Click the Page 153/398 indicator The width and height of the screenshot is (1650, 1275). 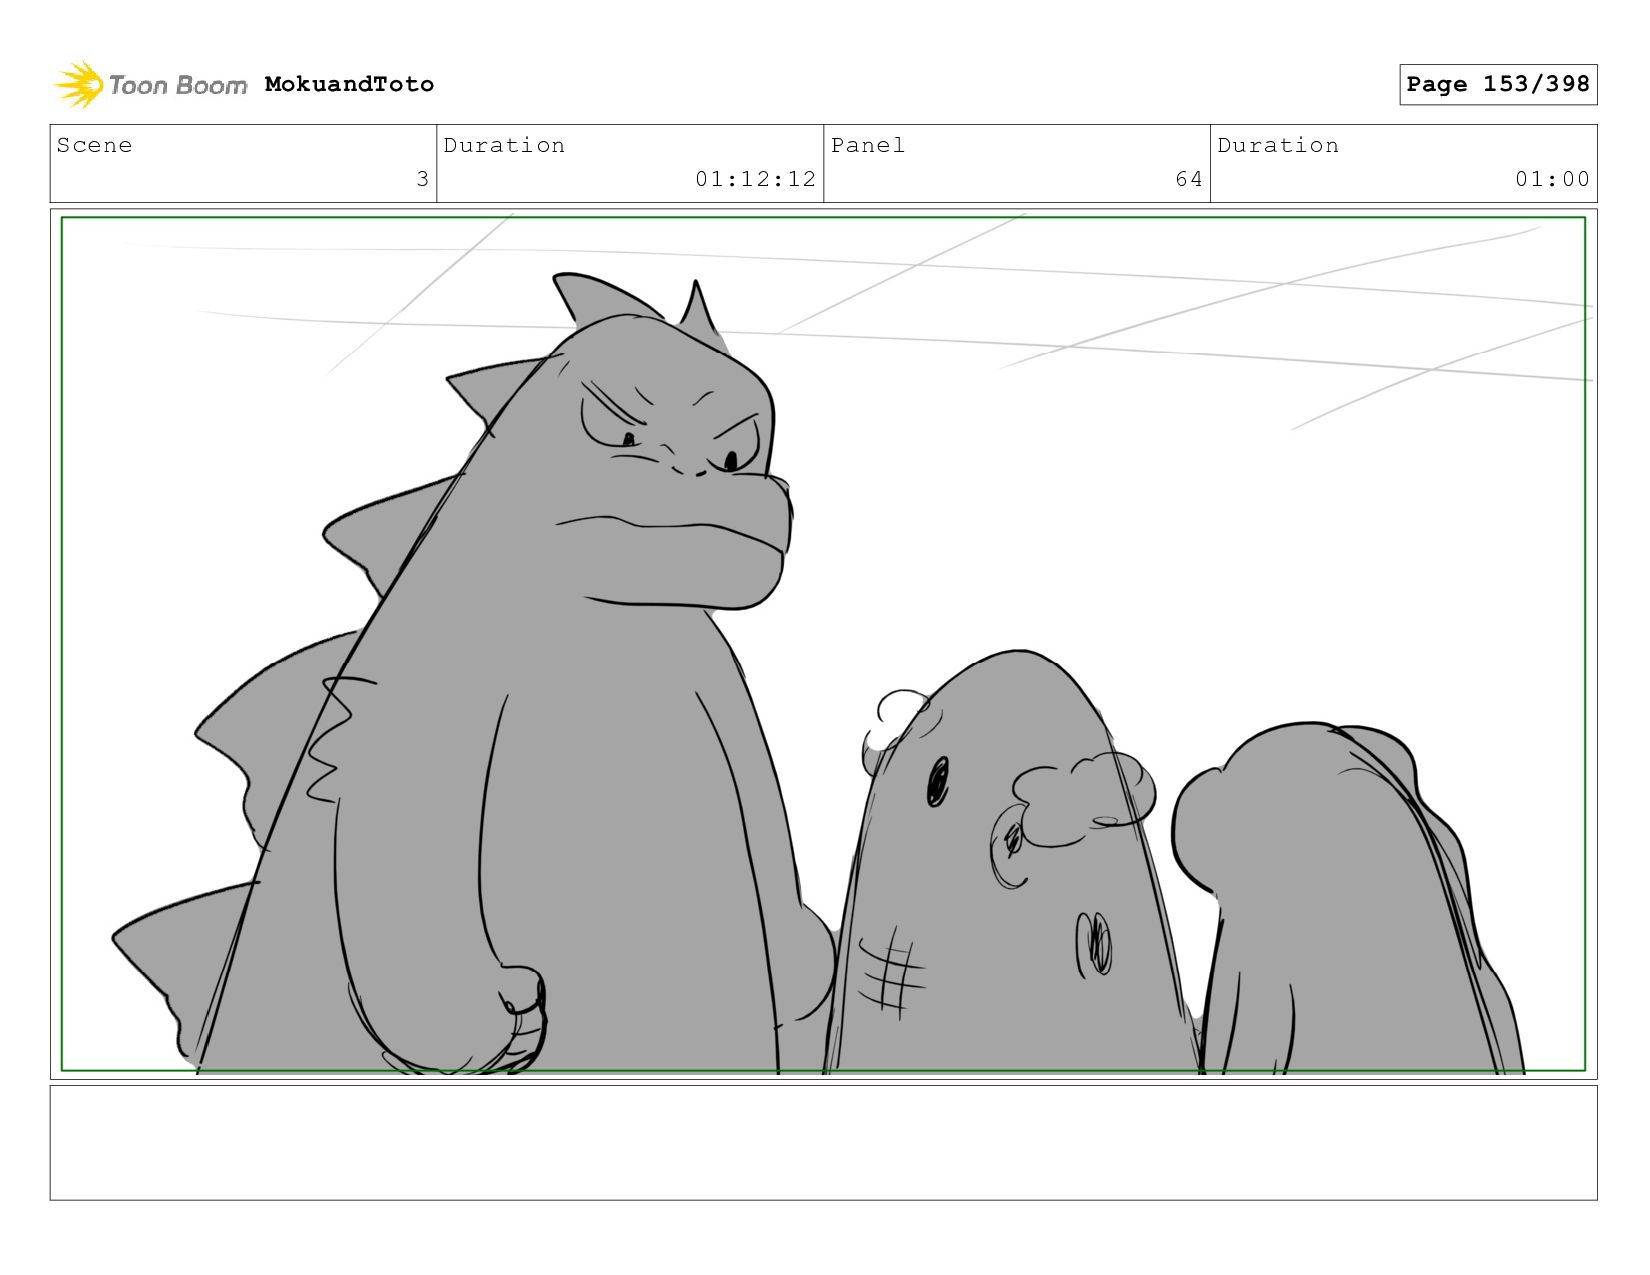click(1498, 84)
